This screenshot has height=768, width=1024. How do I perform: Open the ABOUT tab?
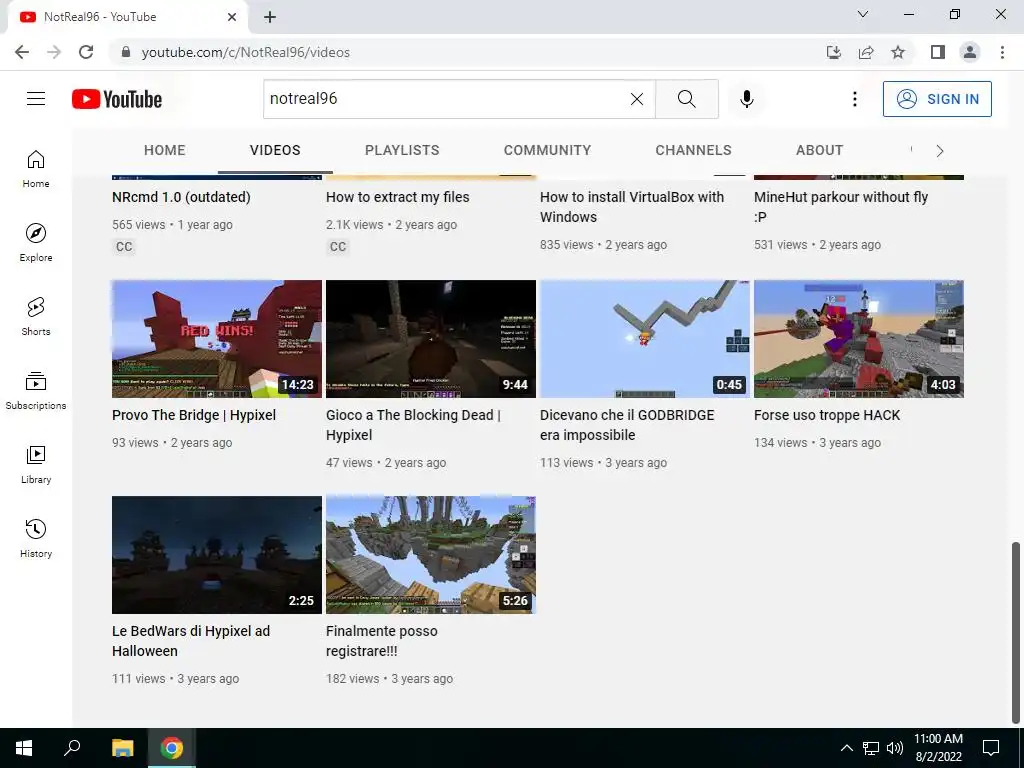coord(820,150)
